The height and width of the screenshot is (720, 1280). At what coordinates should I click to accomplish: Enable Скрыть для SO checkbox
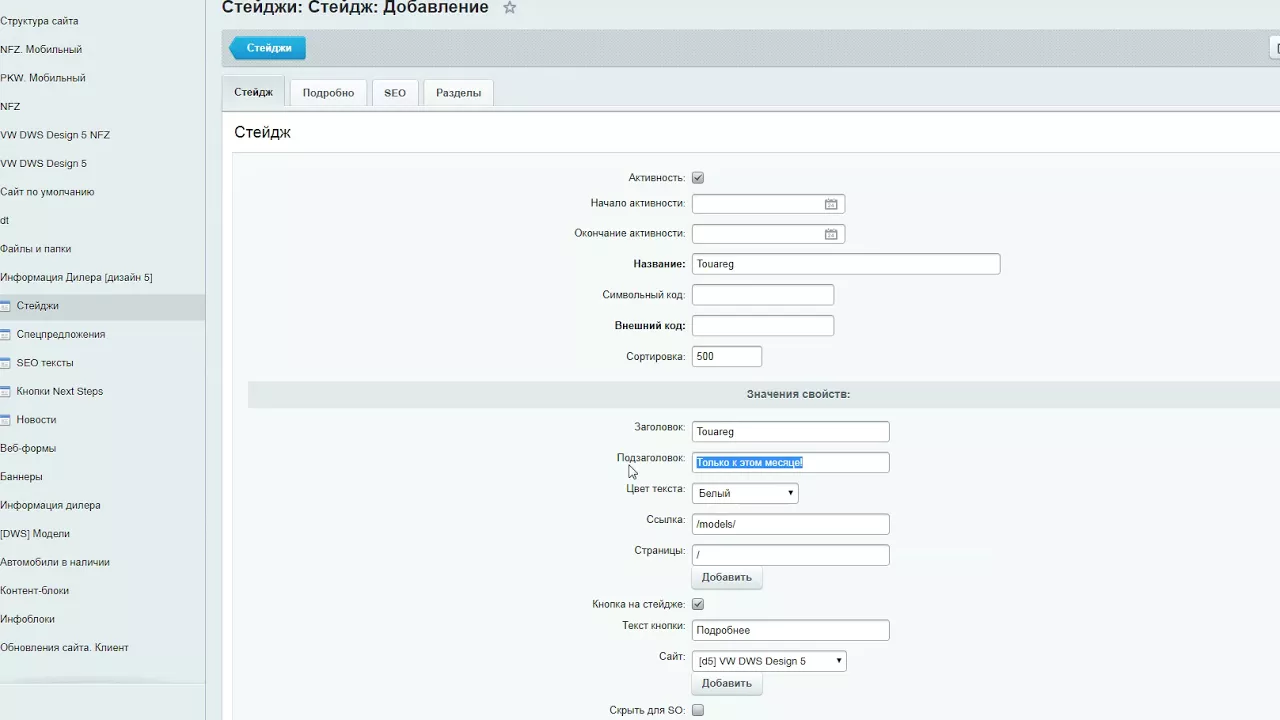698,710
